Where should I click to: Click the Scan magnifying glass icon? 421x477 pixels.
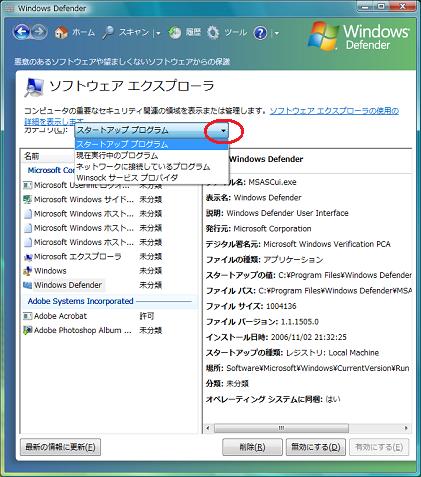coord(108,33)
